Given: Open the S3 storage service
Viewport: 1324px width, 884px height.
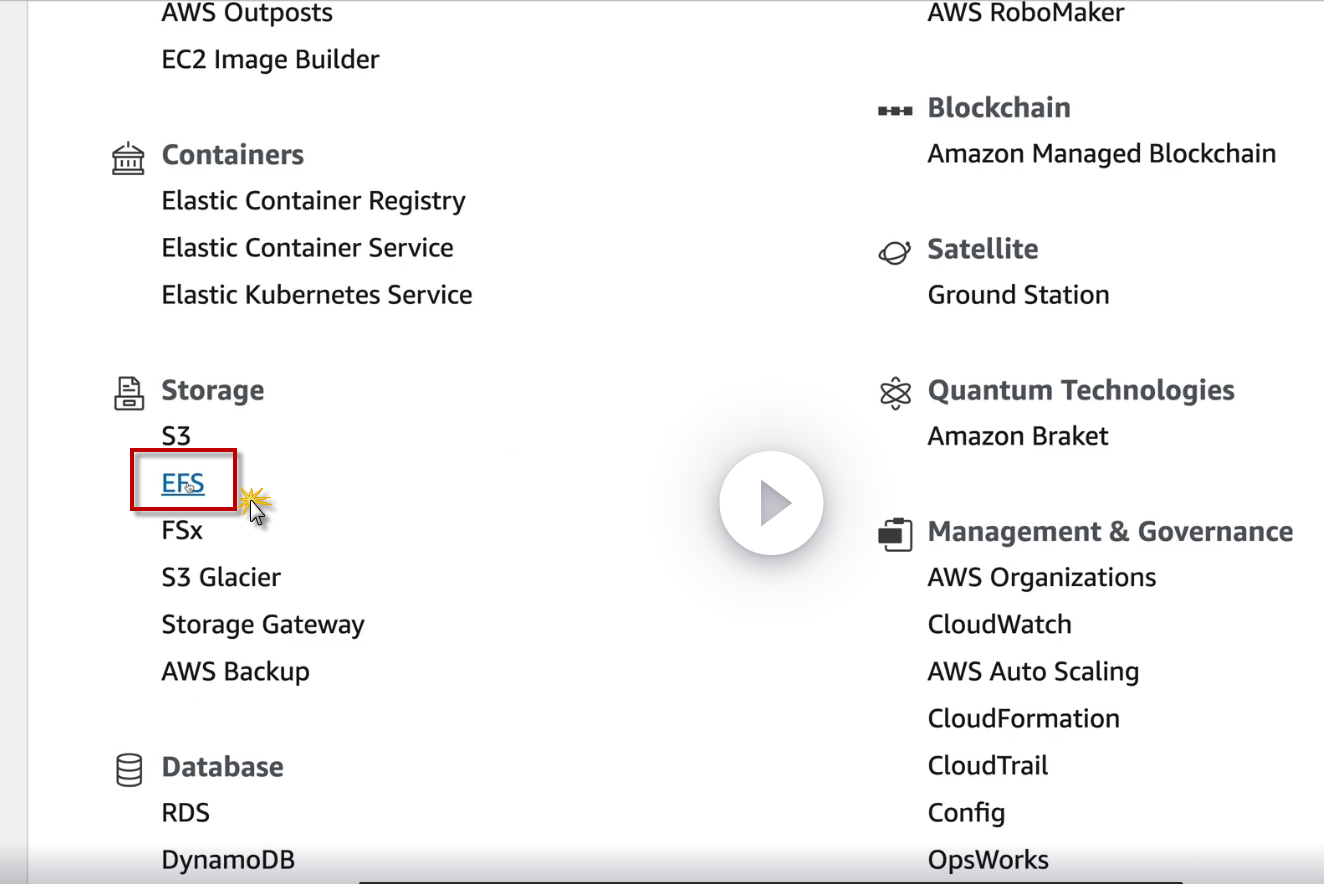Looking at the screenshot, I should pos(176,436).
